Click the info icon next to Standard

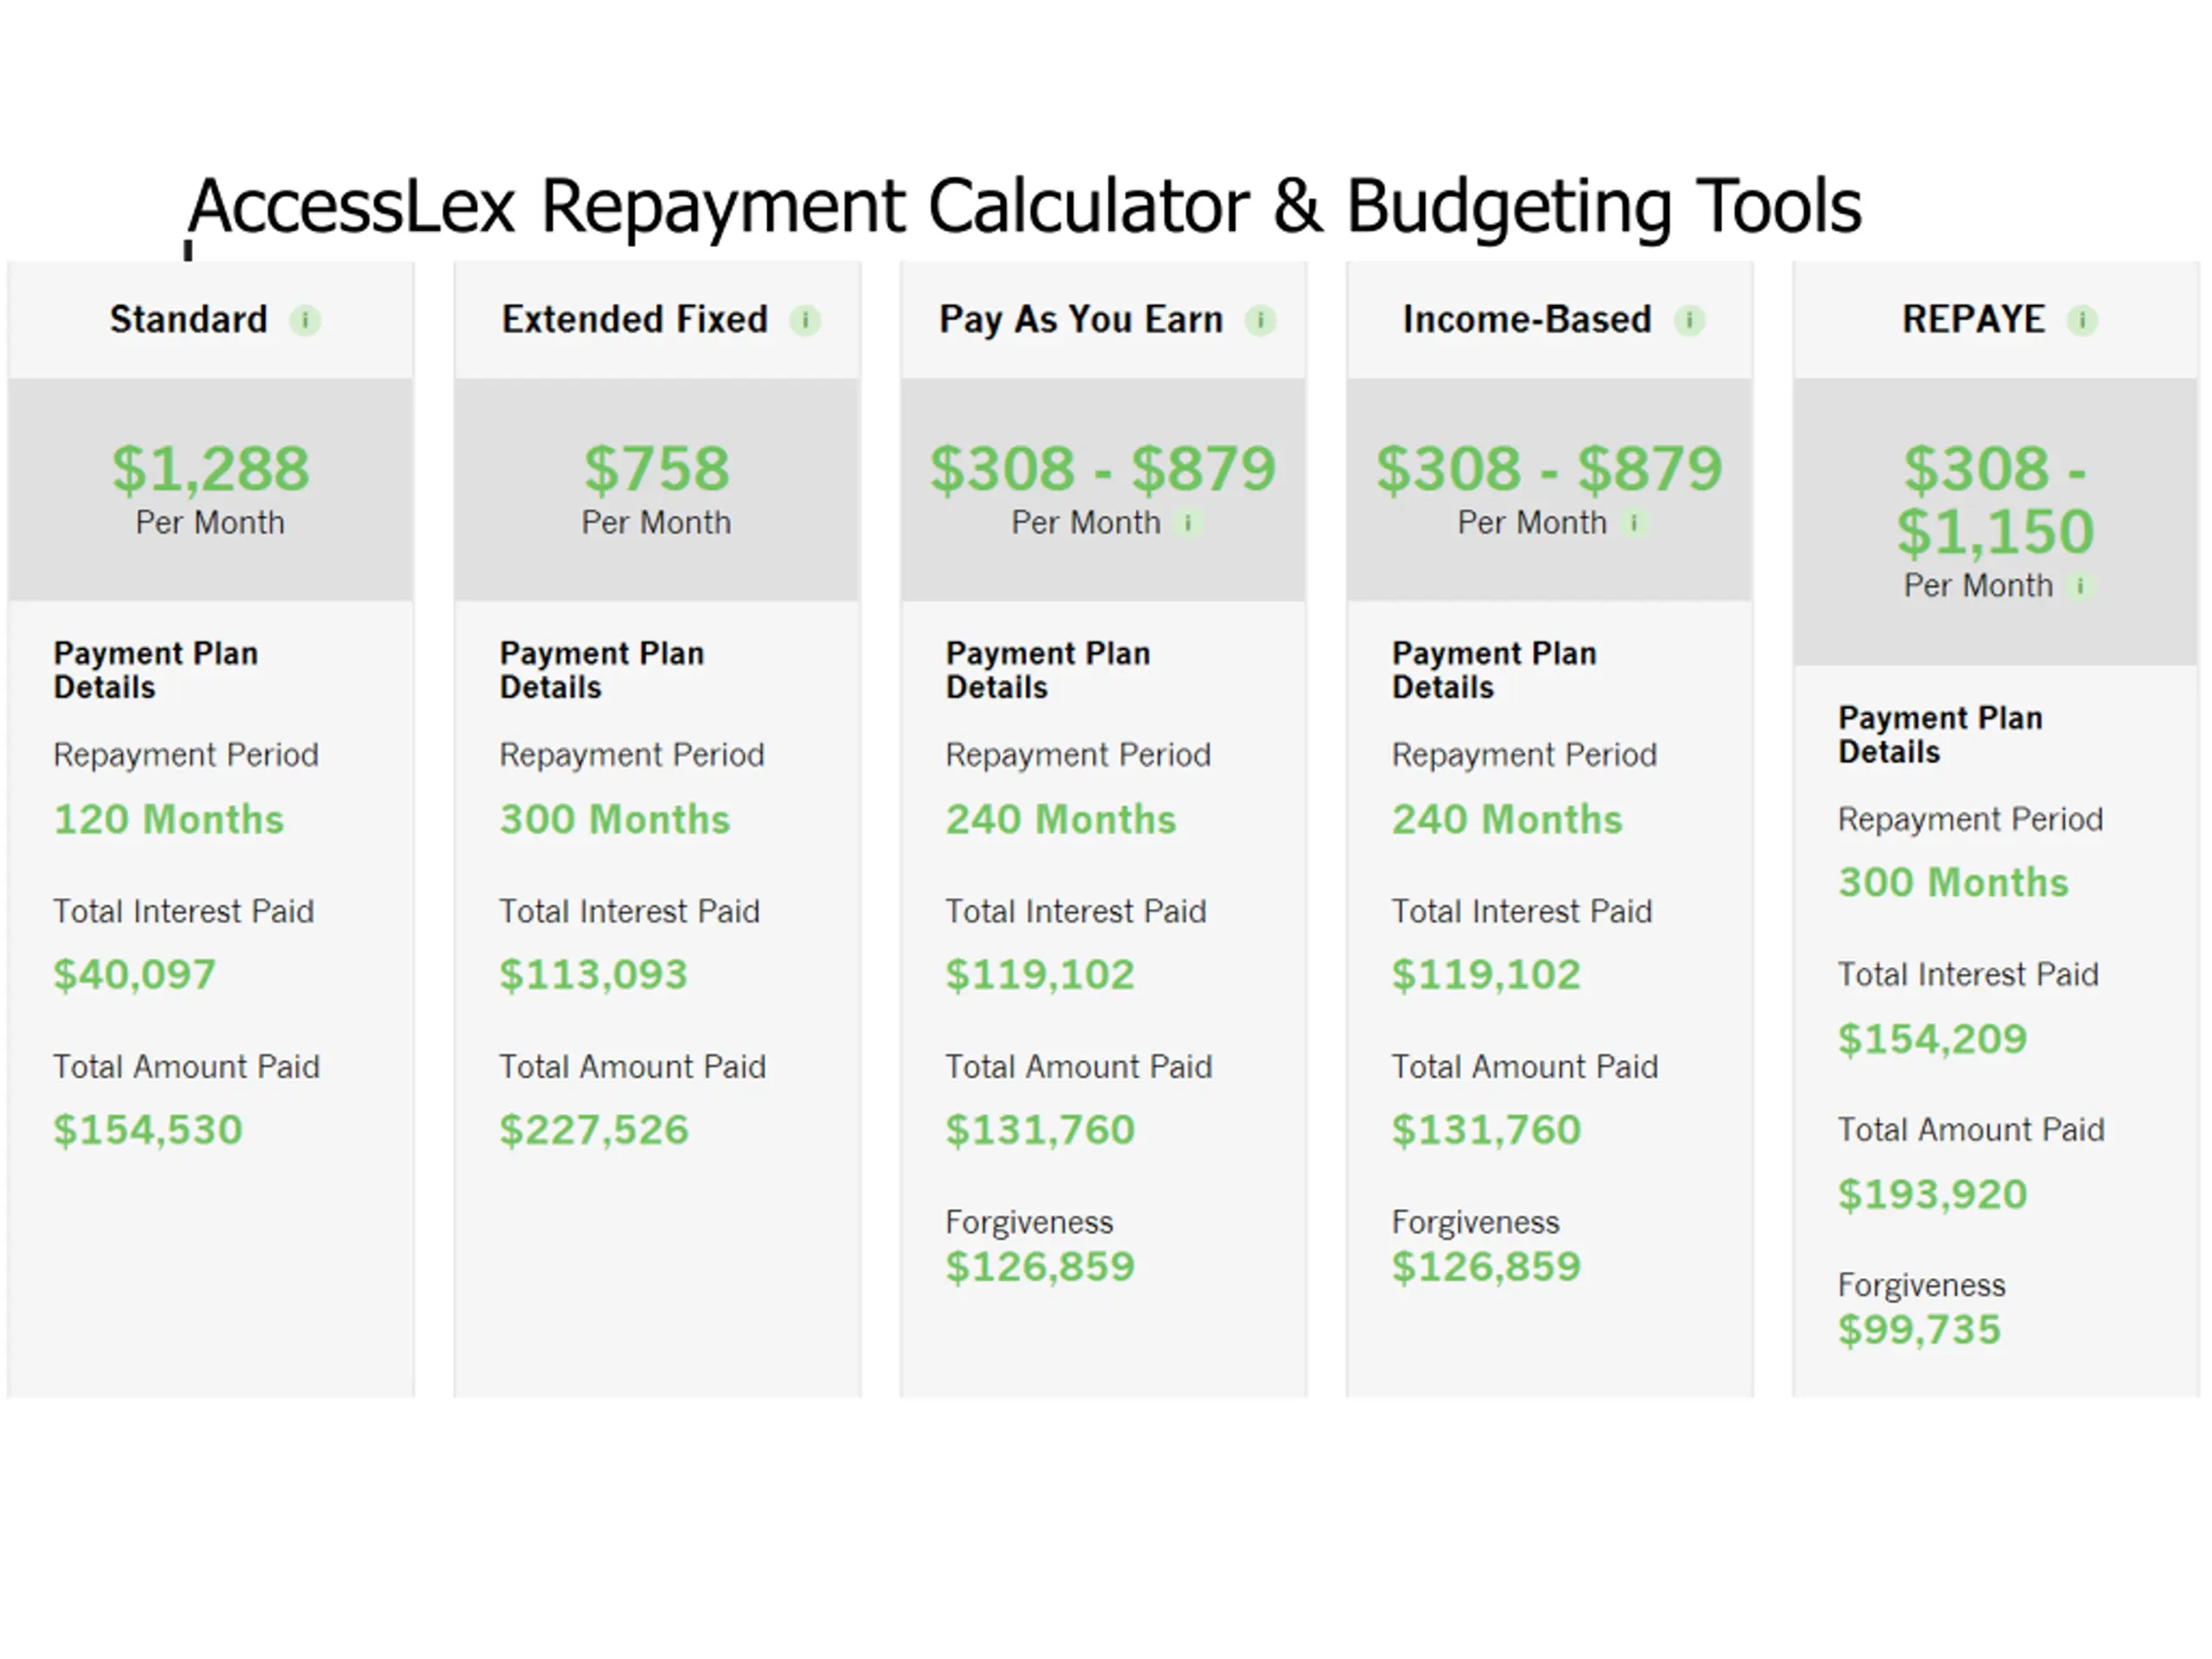tap(305, 321)
